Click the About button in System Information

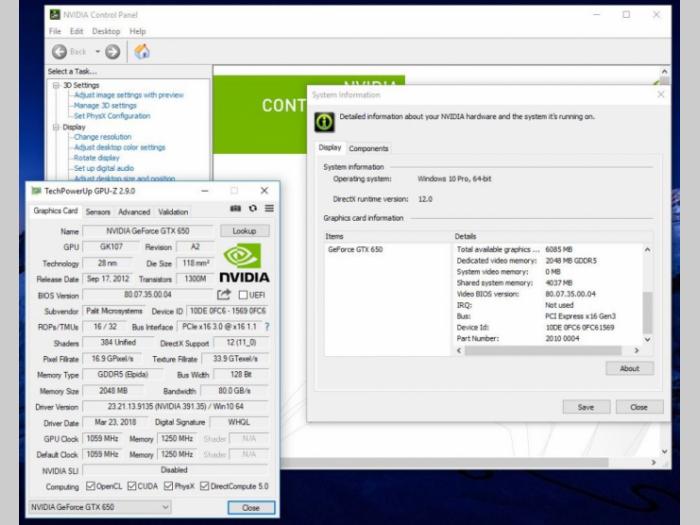tap(629, 368)
